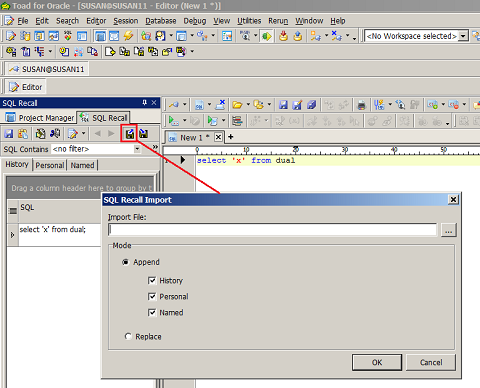480x388 pixels.
Task: Select the Append radio button
Action: (x=125, y=262)
